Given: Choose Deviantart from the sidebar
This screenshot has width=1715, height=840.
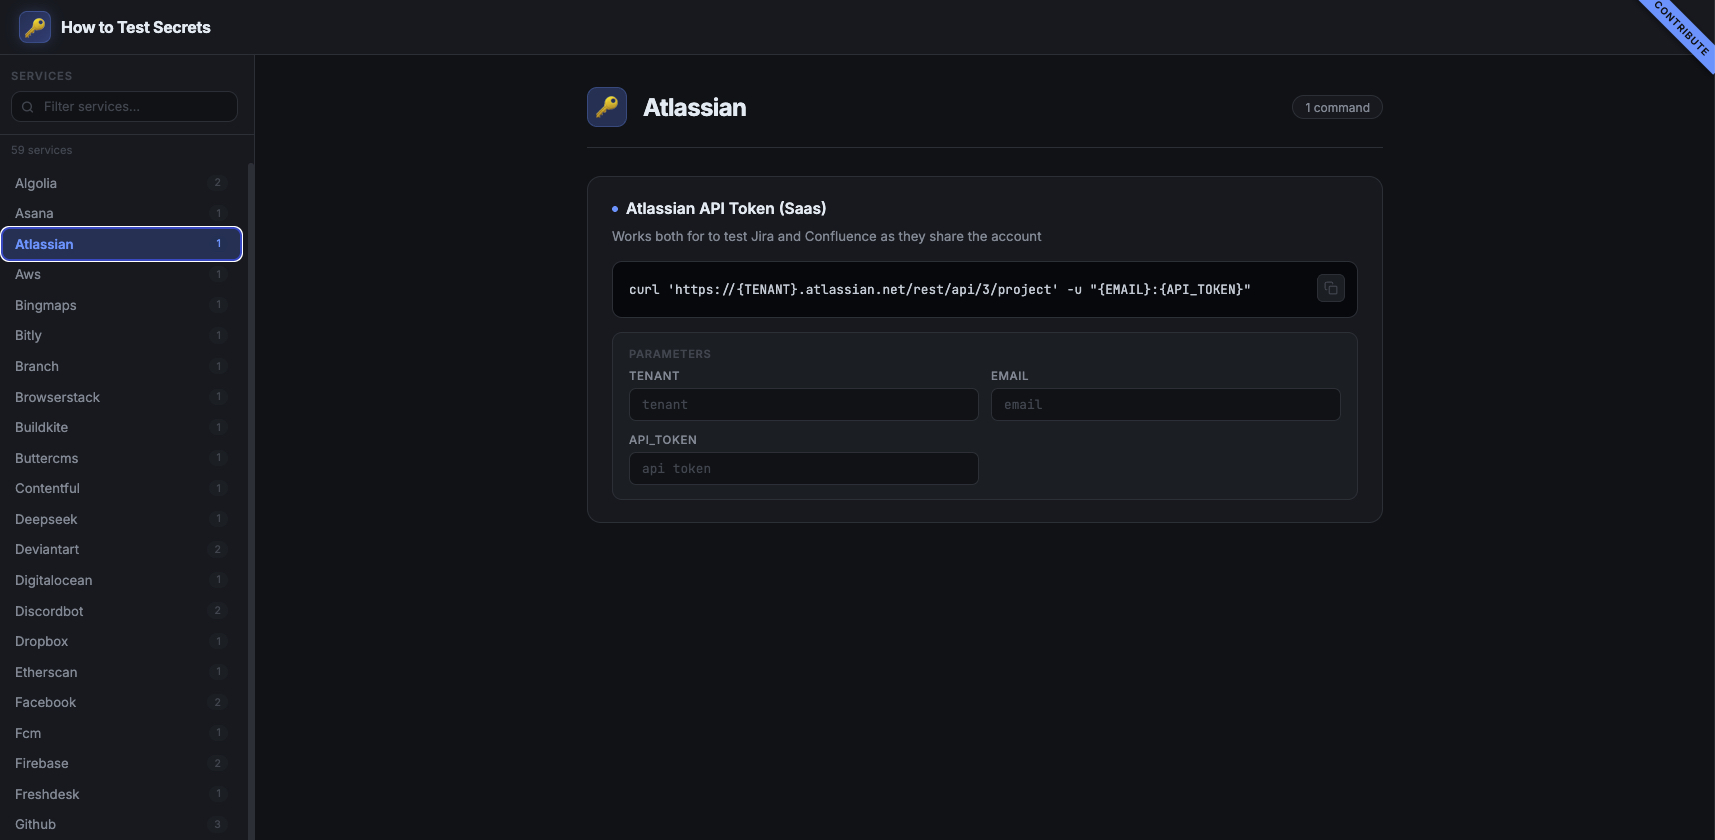Looking at the screenshot, I should (x=121, y=549).
